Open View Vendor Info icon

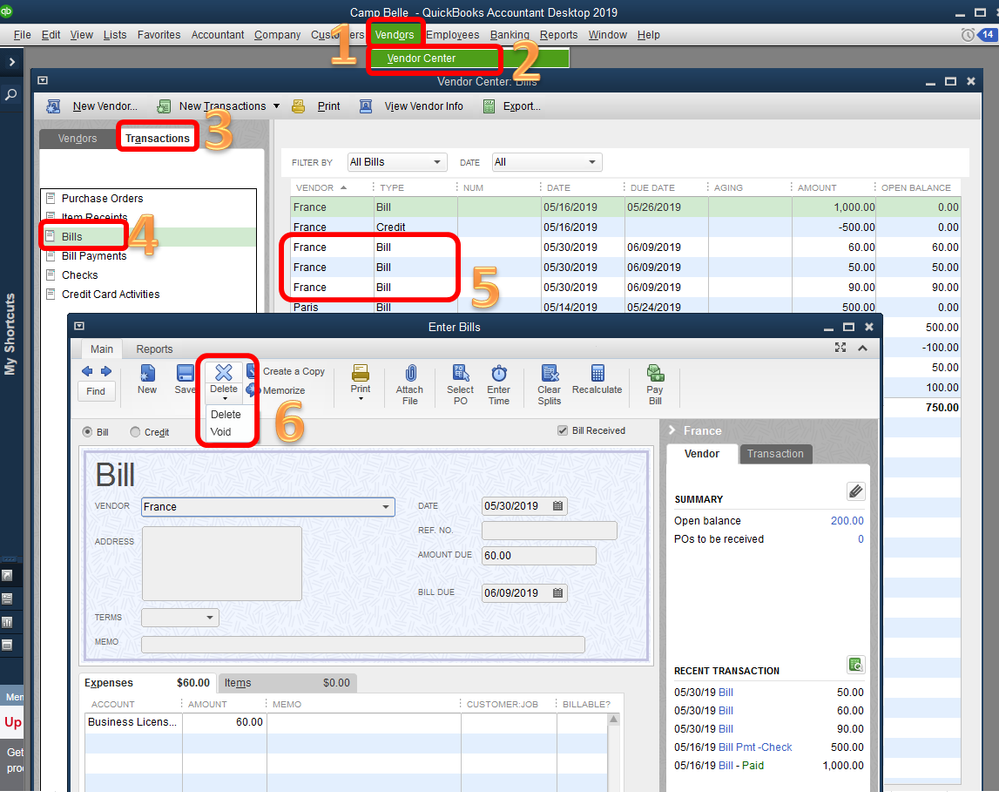pos(365,106)
